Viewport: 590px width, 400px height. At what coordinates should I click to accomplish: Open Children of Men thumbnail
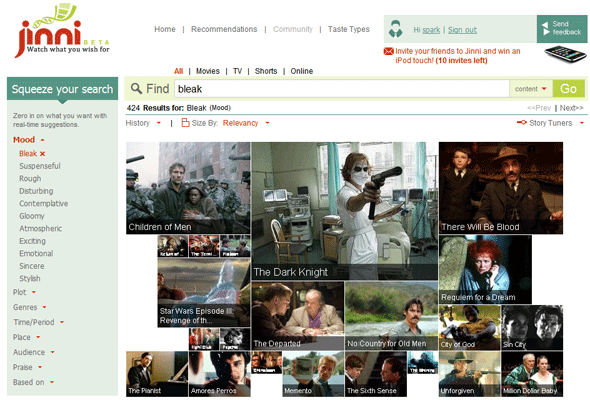[188, 188]
